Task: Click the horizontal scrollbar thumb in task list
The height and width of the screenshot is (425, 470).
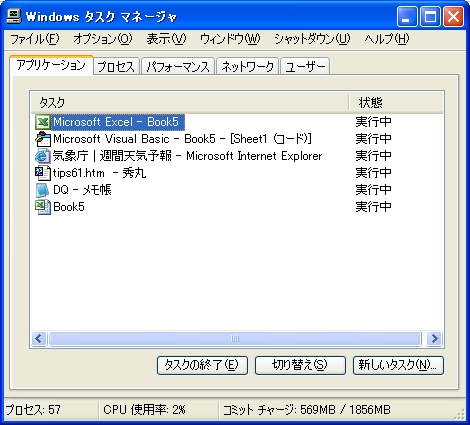Action: 235,339
